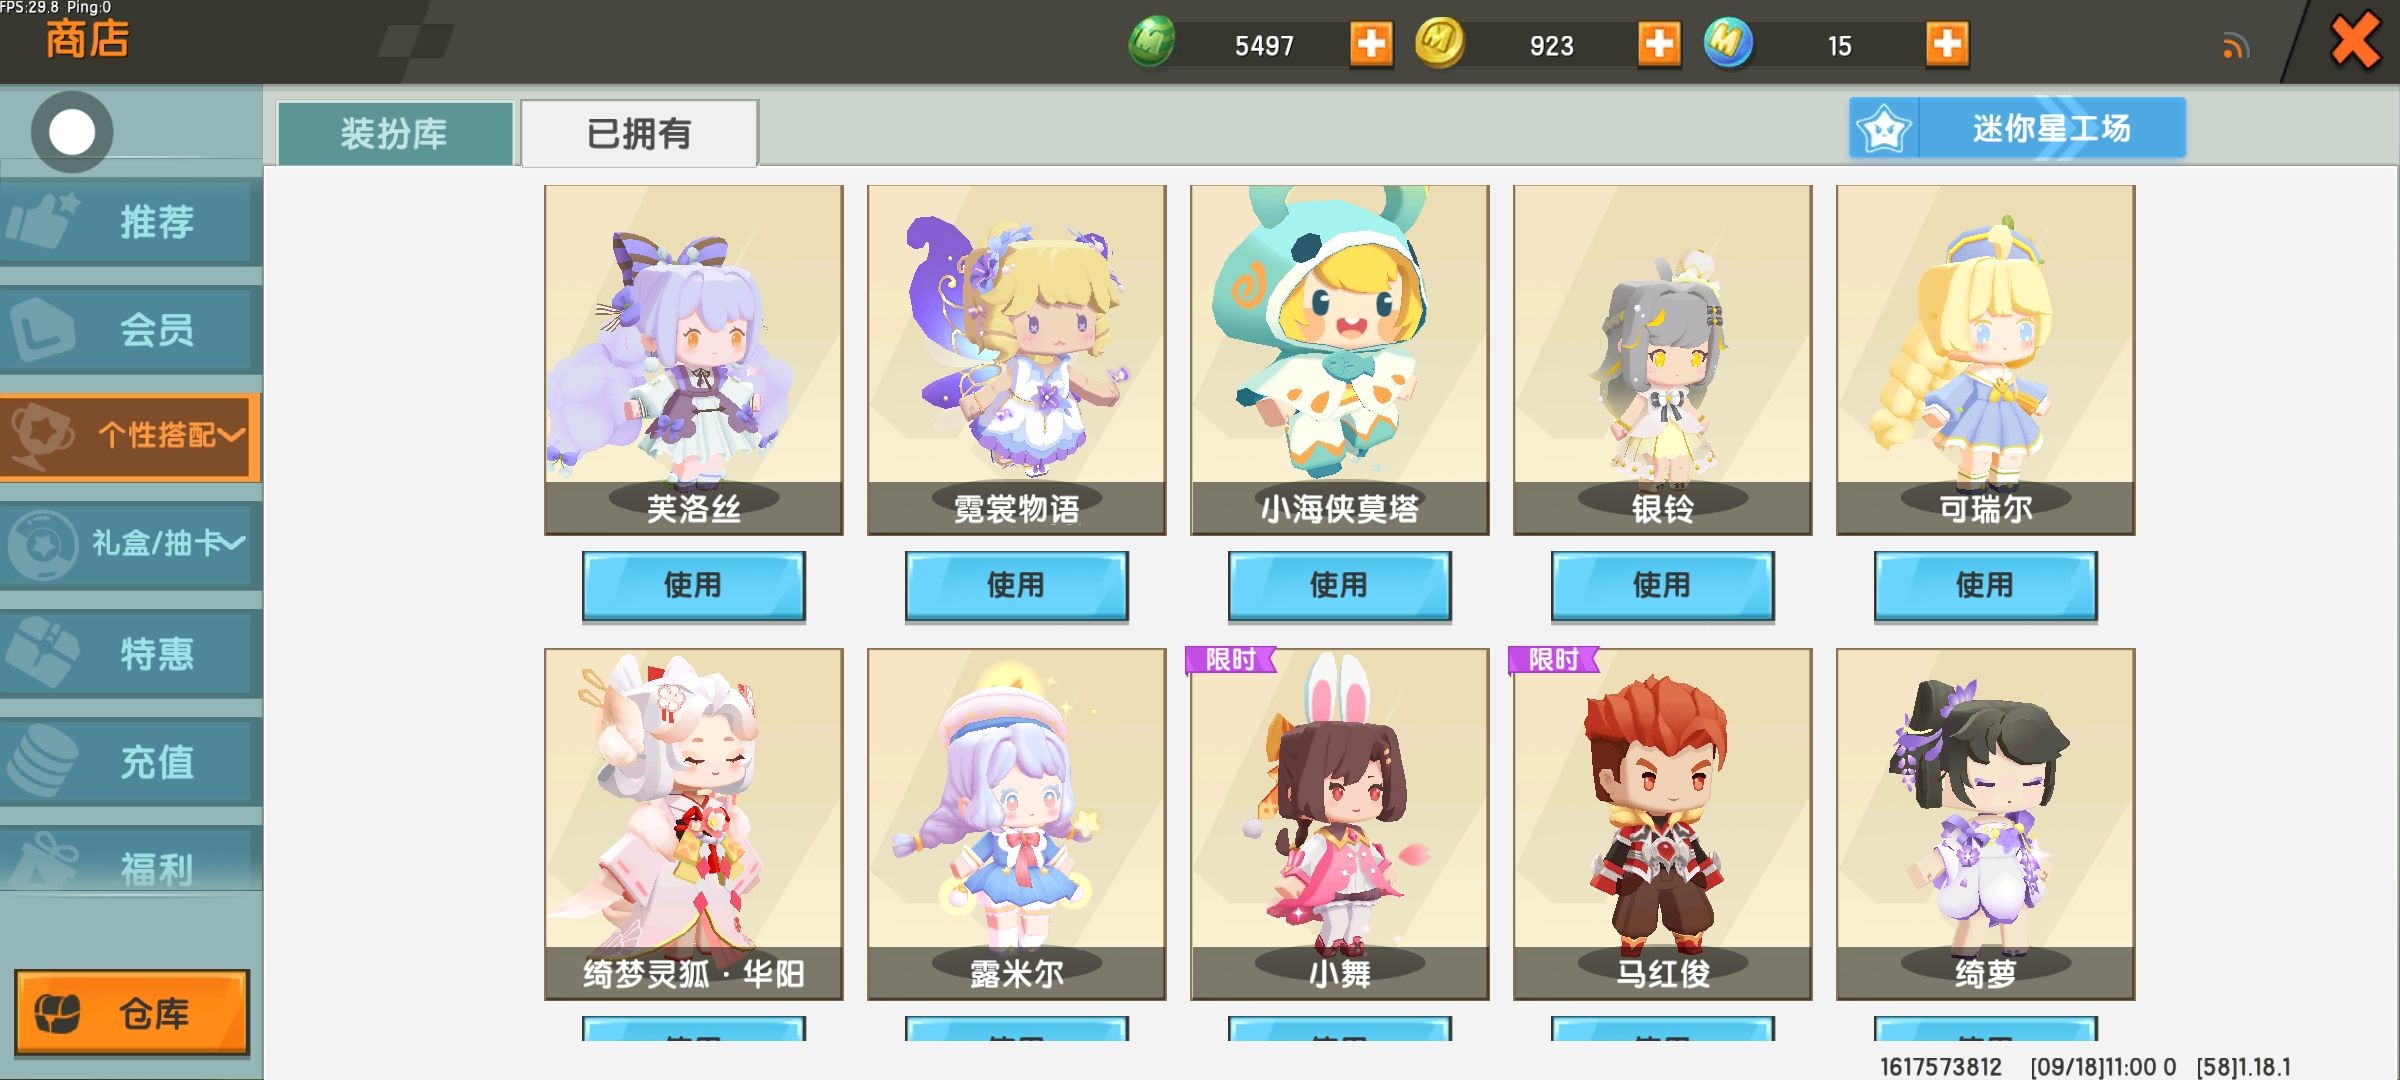Click the orange signal feed icon
The width and height of the screenshot is (2400, 1080).
[2236, 46]
